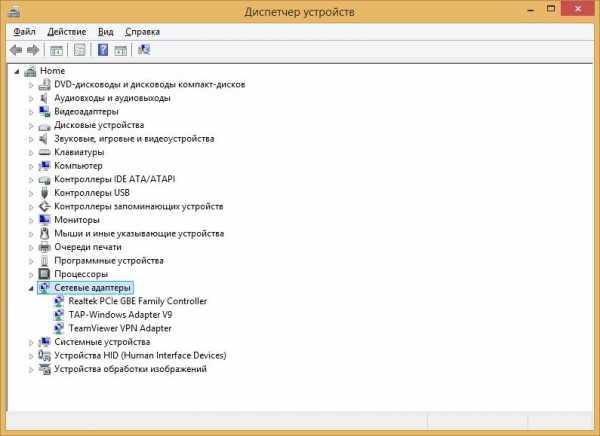The width and height of the screenshot is (600, 436).
Task: Select Устройства обработки изображений label
Action: [x=130, y=369]
